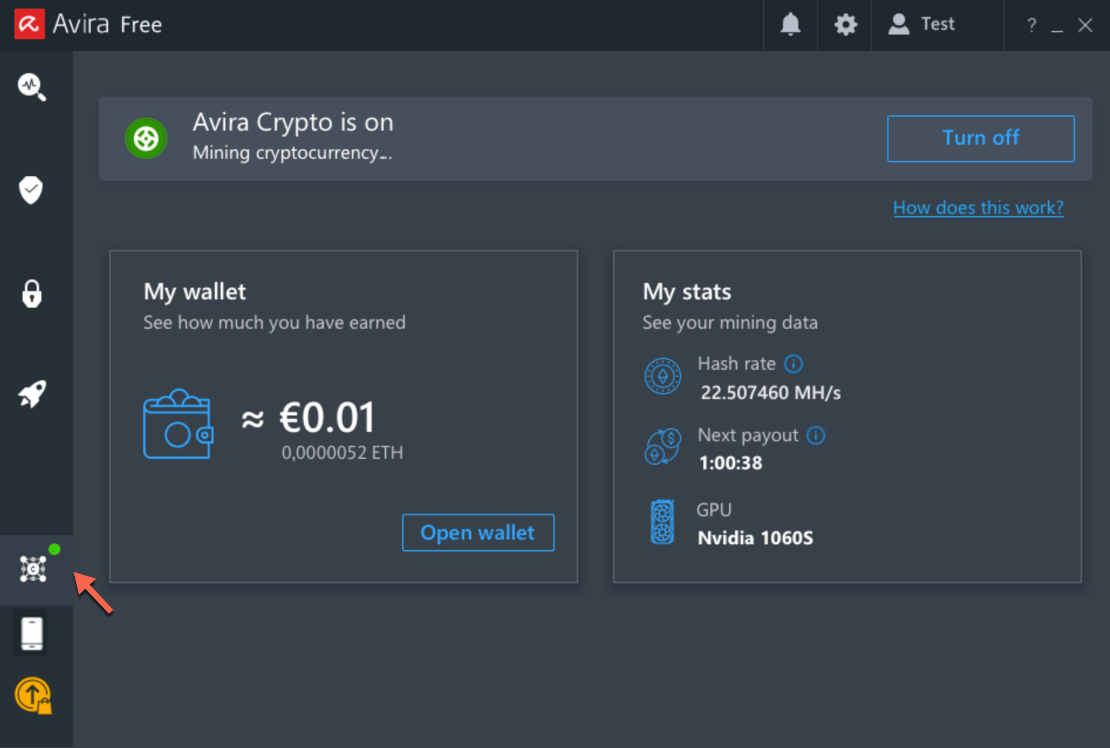This screenshot has height=748, width=1110.
Task: Open Smart Scan from the sidebar
Action: [x=33, y=87]
